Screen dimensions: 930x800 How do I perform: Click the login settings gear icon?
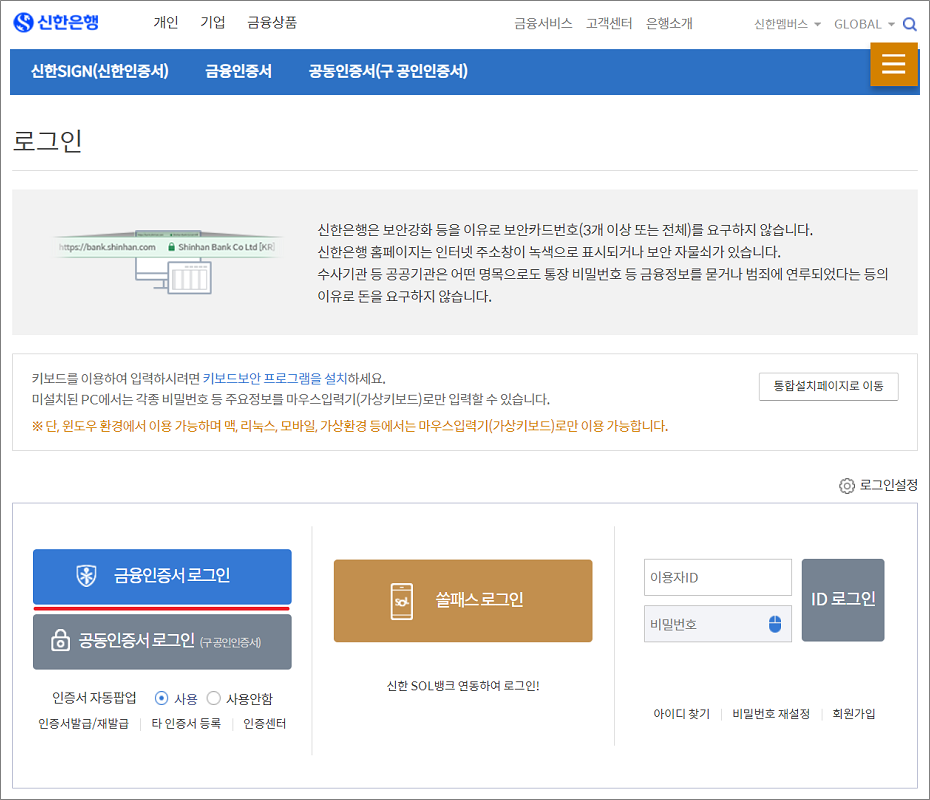pos(846,486)
